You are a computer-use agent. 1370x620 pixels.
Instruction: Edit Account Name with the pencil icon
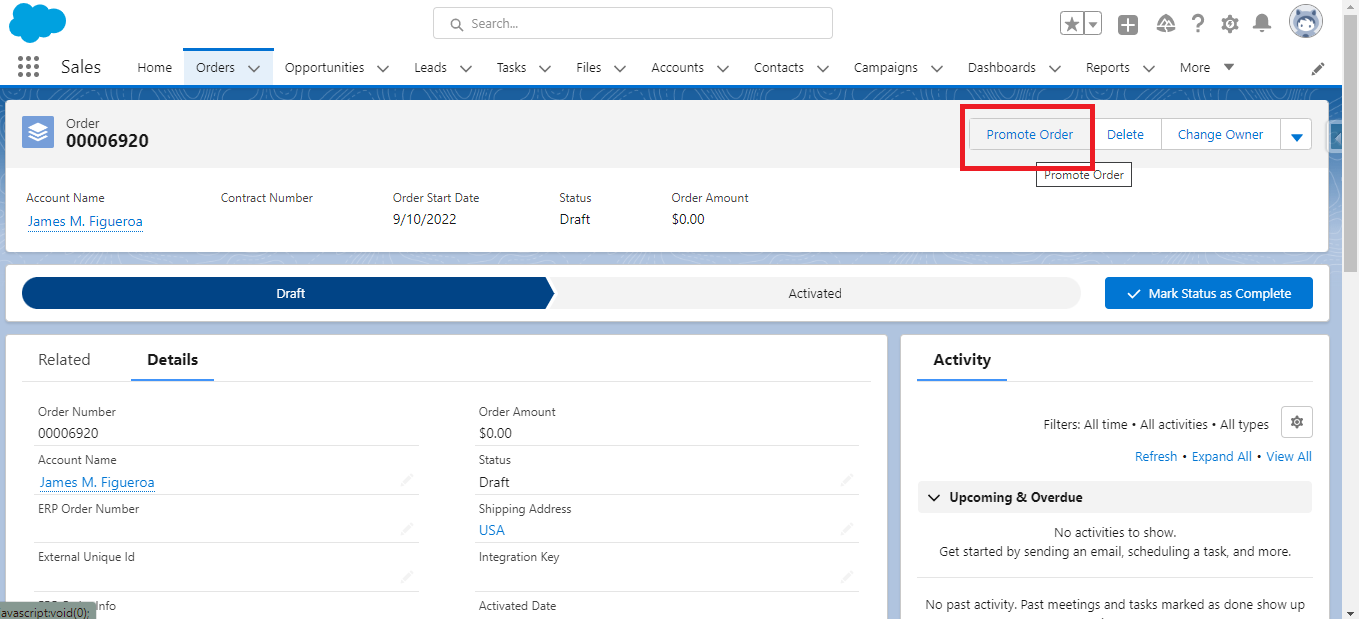pos(407,481)
